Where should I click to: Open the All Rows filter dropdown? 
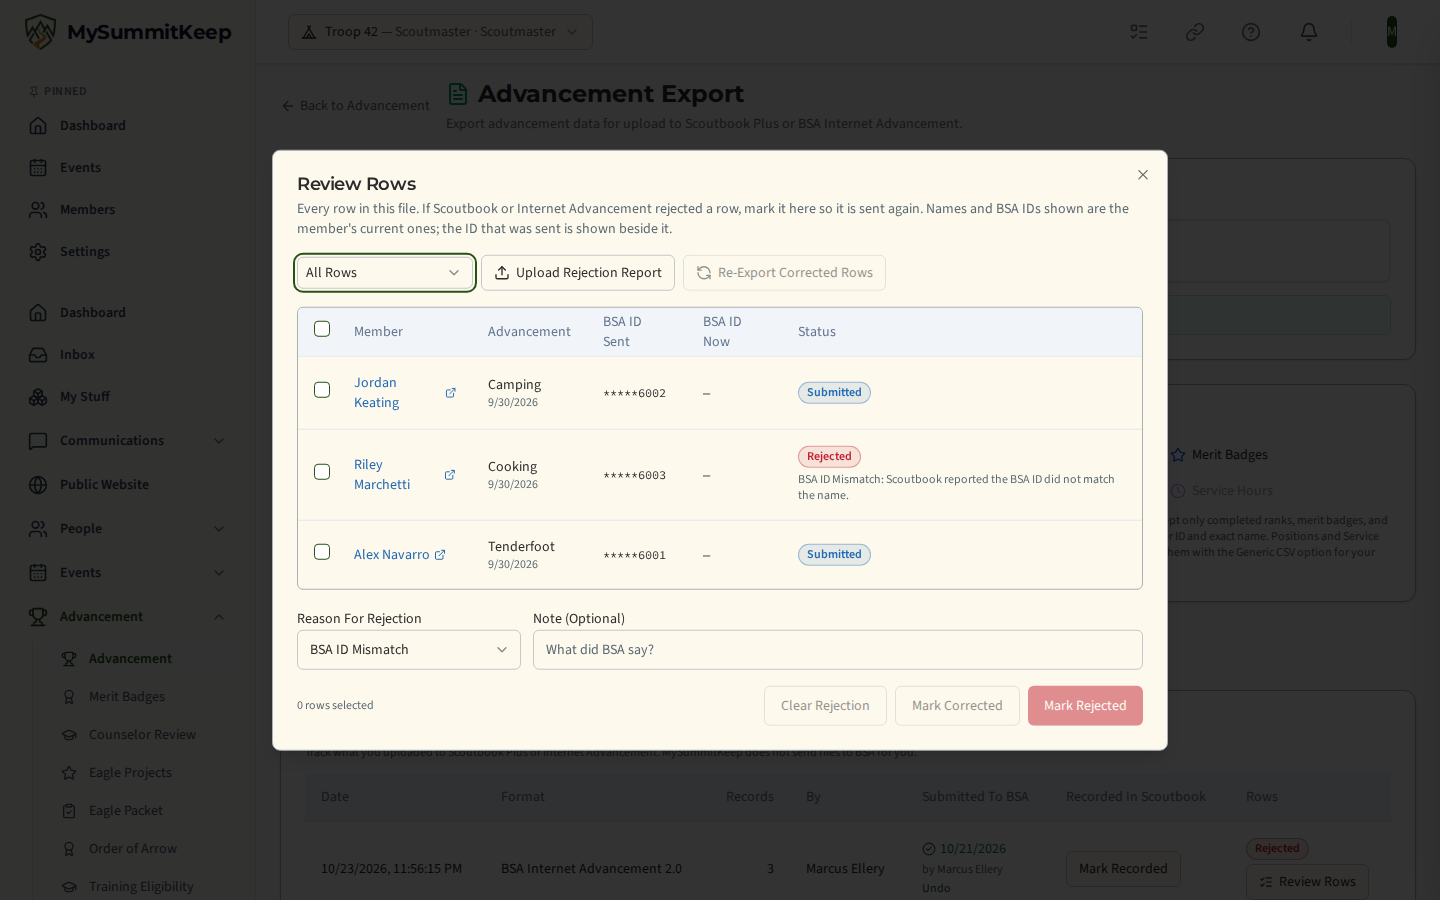click(x=385, y=273)
